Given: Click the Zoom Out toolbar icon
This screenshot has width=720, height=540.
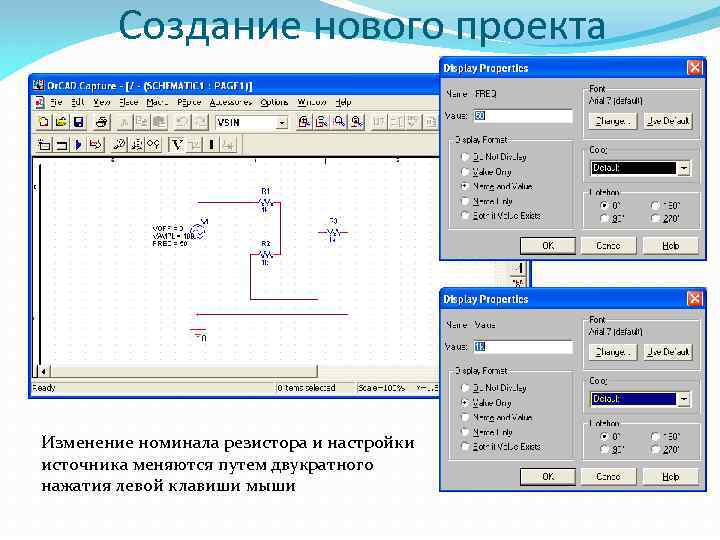Looking at the screenshot, I should coord(321,122).
